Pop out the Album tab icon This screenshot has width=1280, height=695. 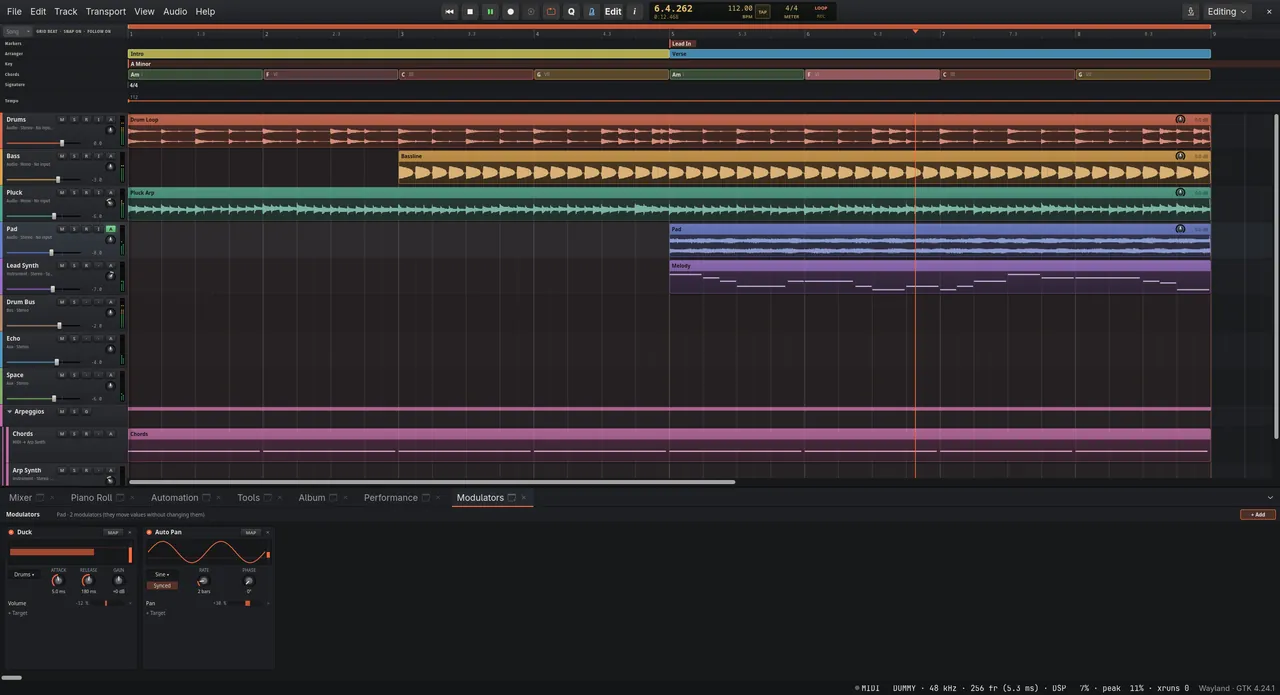pyautogui.click(x=335, y=497)
